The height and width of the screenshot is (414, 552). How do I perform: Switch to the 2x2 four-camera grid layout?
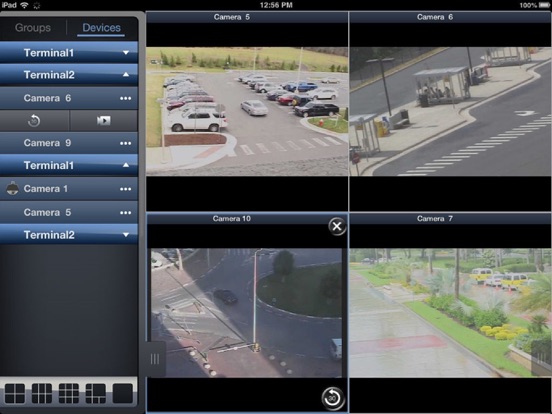coord(15,393)
